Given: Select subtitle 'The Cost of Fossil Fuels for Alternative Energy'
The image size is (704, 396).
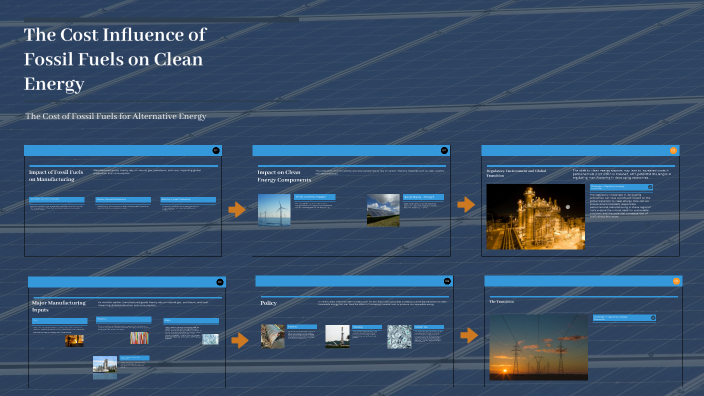Looking at the screenshot, I should [116, 116].
